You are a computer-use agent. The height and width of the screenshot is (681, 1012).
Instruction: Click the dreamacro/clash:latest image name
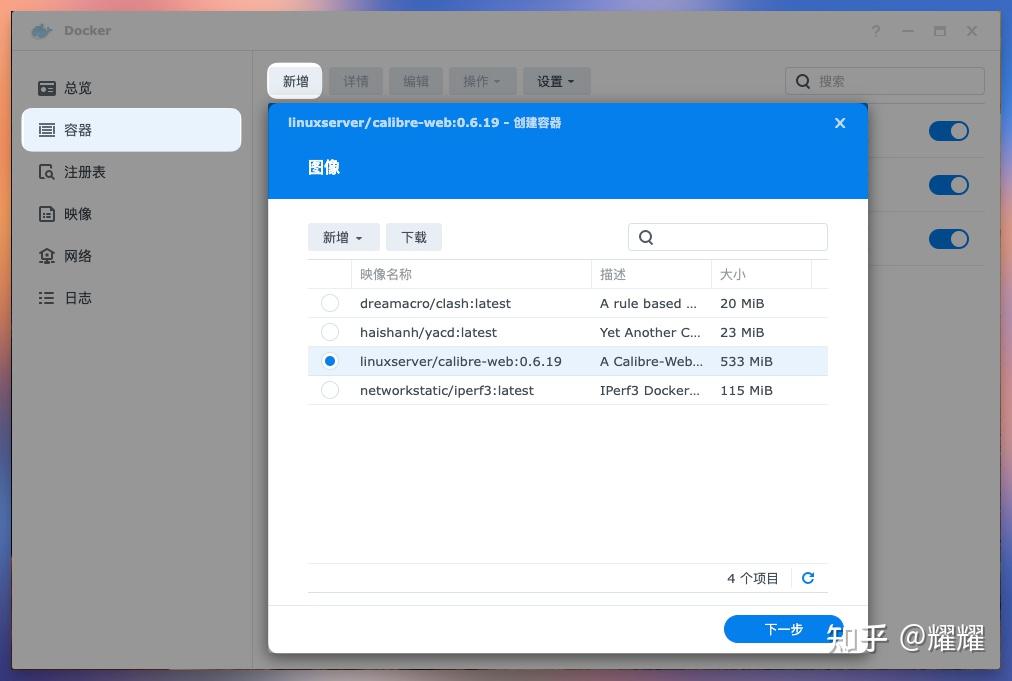(435, 303)
